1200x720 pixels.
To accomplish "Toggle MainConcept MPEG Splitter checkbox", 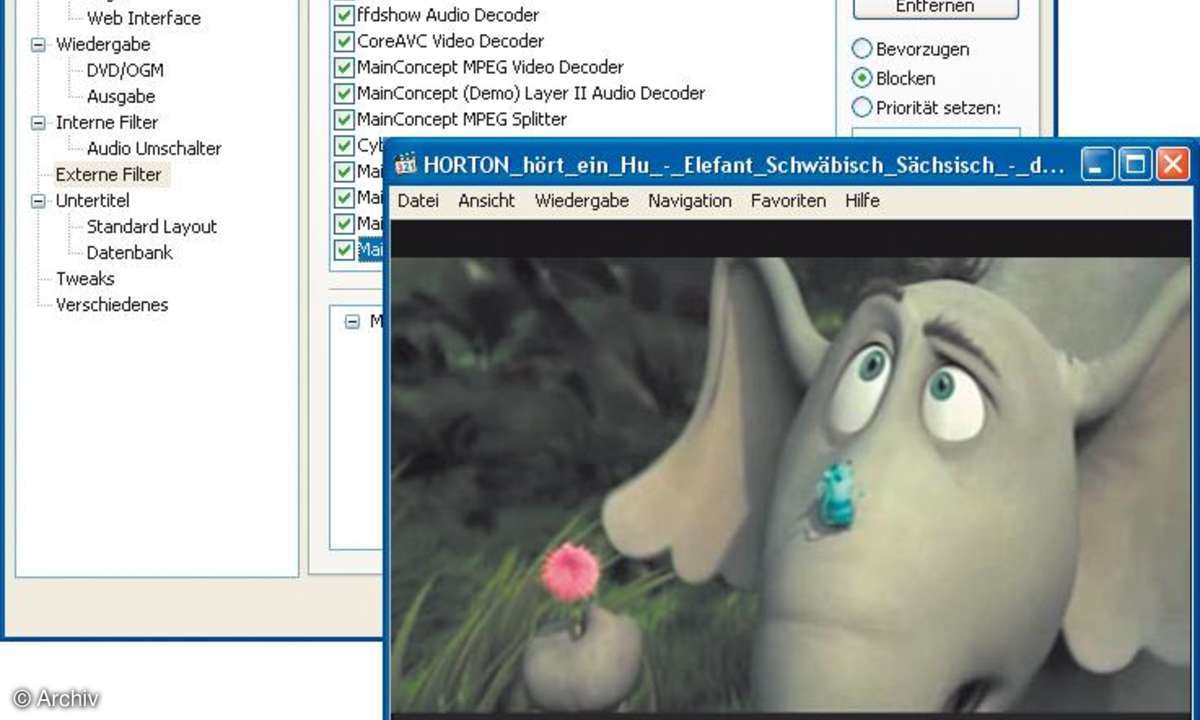I will tap(344, 120).
